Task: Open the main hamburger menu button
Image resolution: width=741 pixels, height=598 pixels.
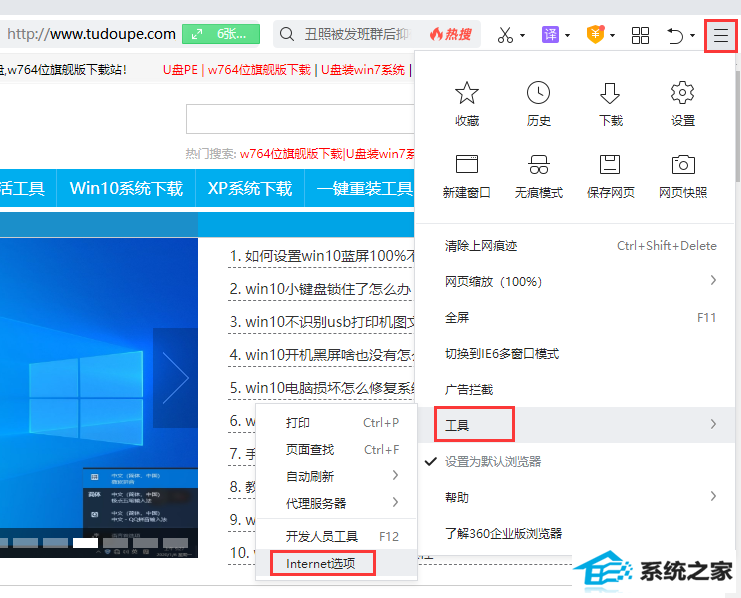Action: pos(720,35)
